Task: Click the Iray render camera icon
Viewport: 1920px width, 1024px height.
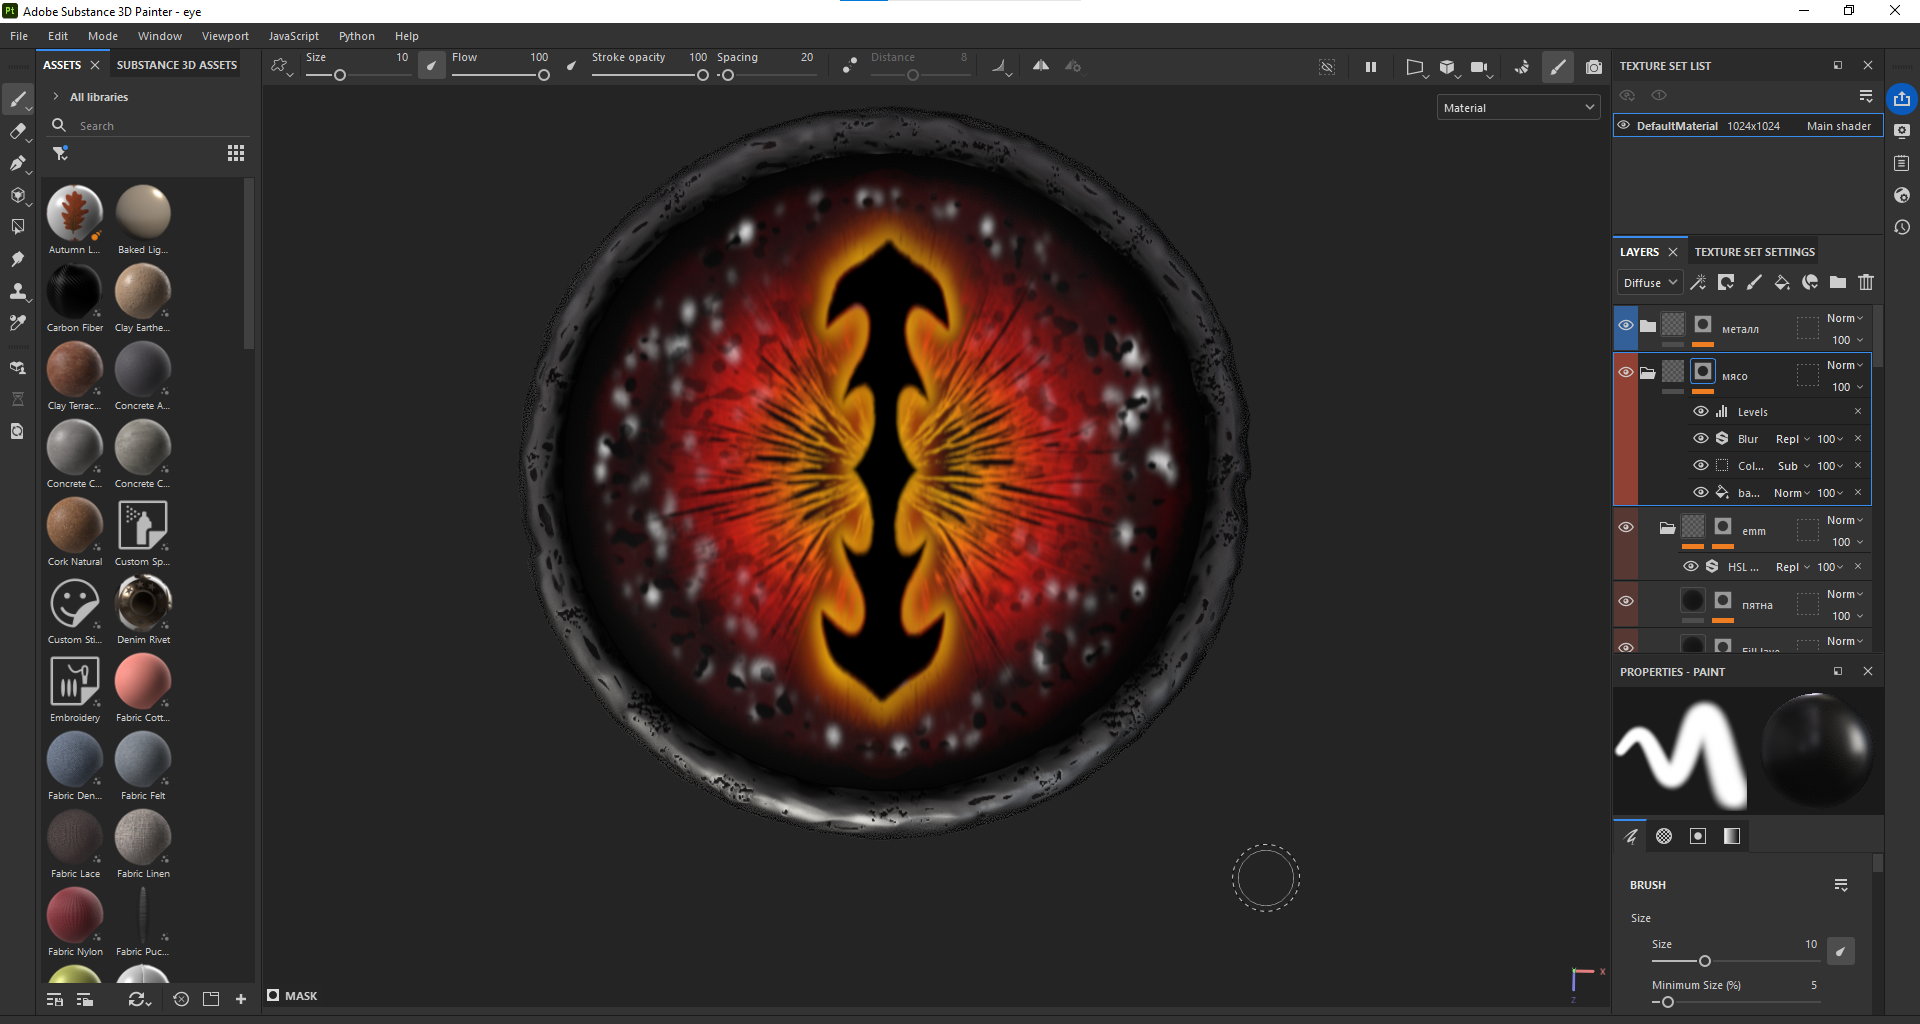Action: [1594, 67]
